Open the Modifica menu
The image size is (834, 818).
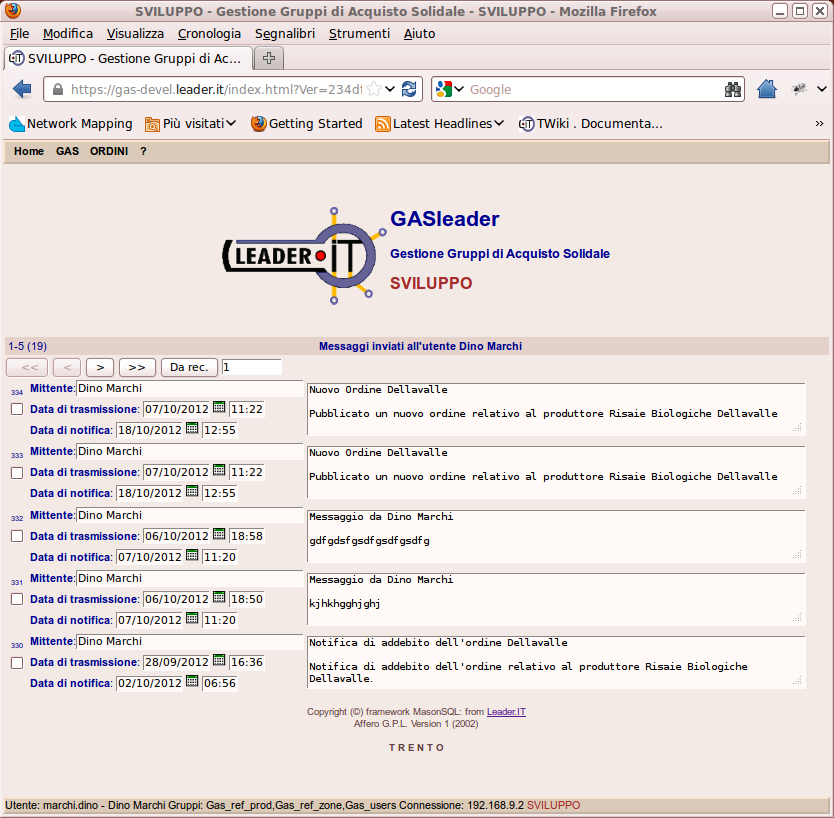point(68,34)
